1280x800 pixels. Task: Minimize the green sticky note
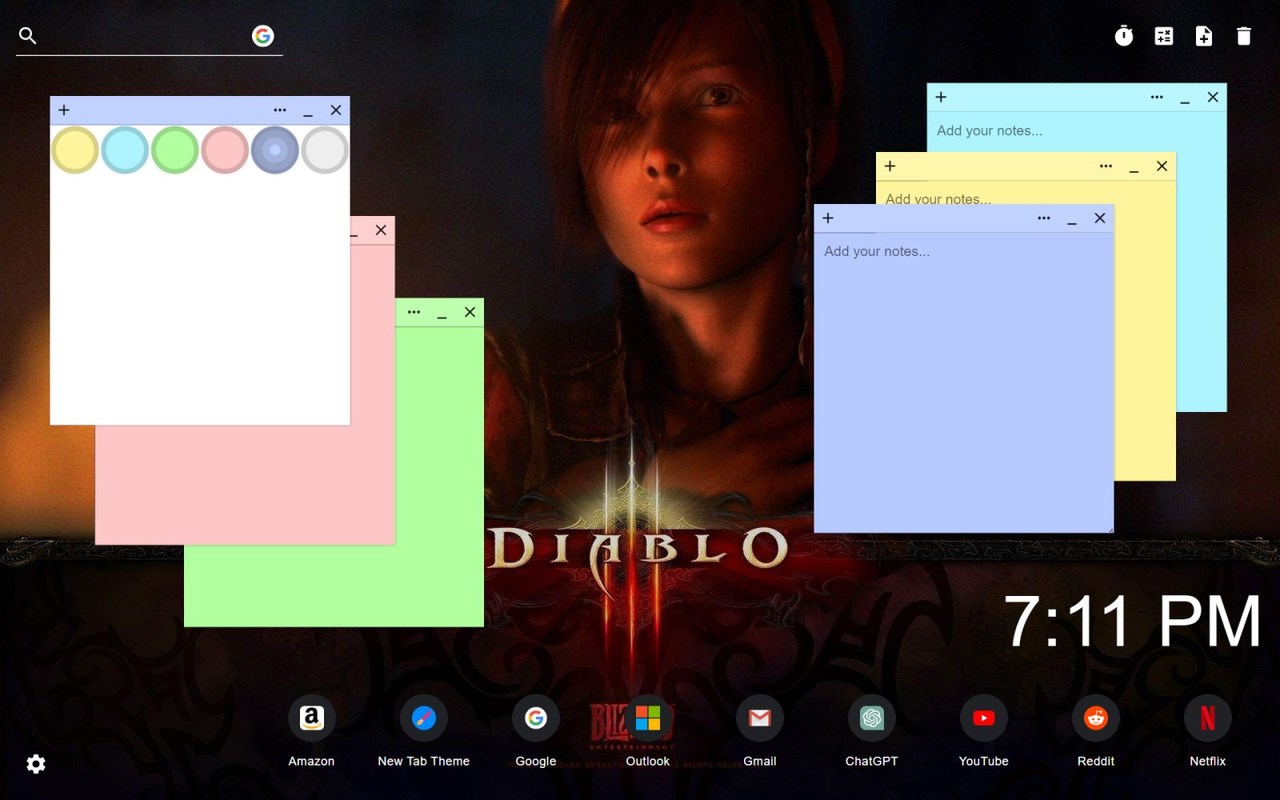click(442, 314)
